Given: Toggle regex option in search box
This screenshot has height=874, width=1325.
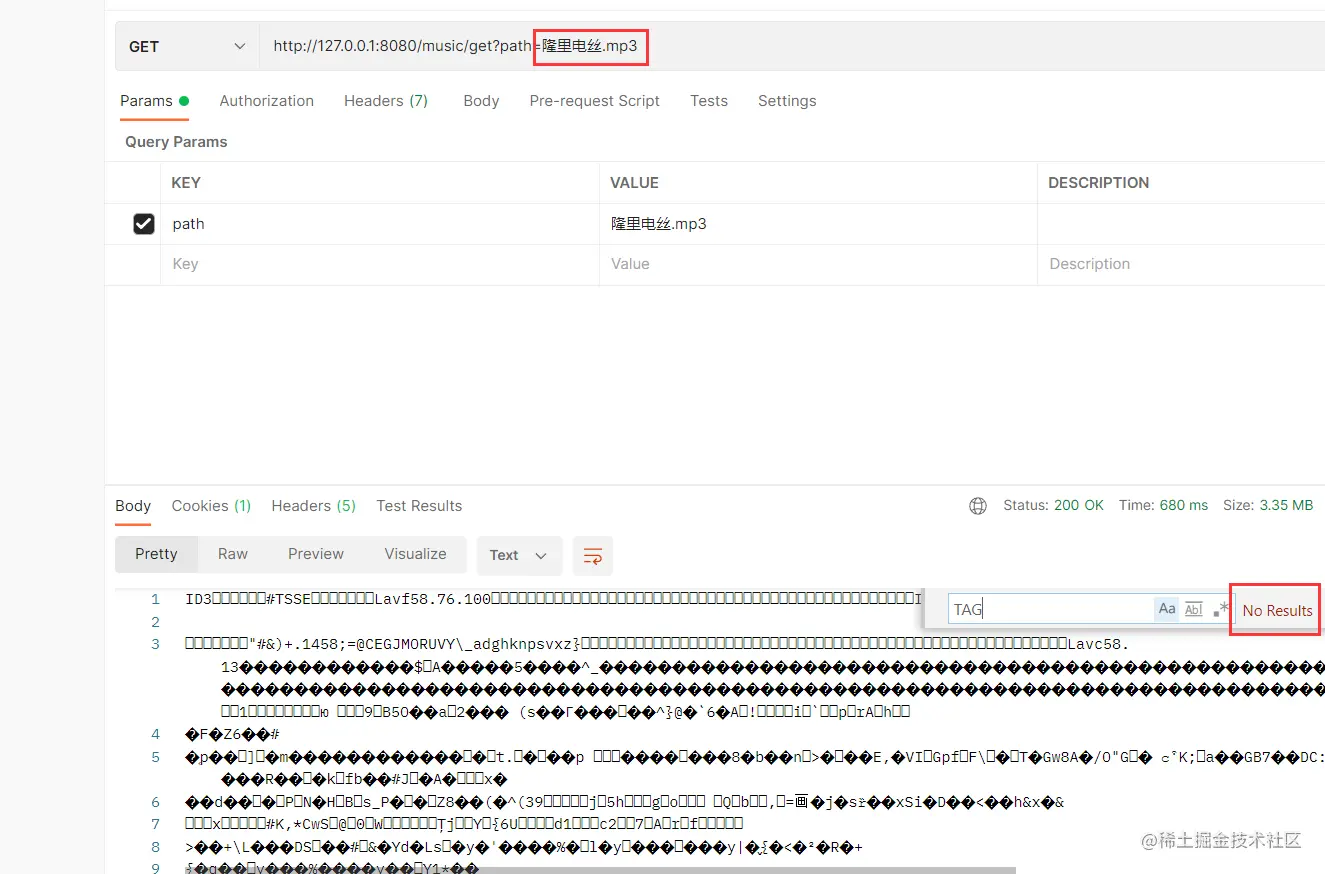Looking at the screenshot, I should [1221, 609].
